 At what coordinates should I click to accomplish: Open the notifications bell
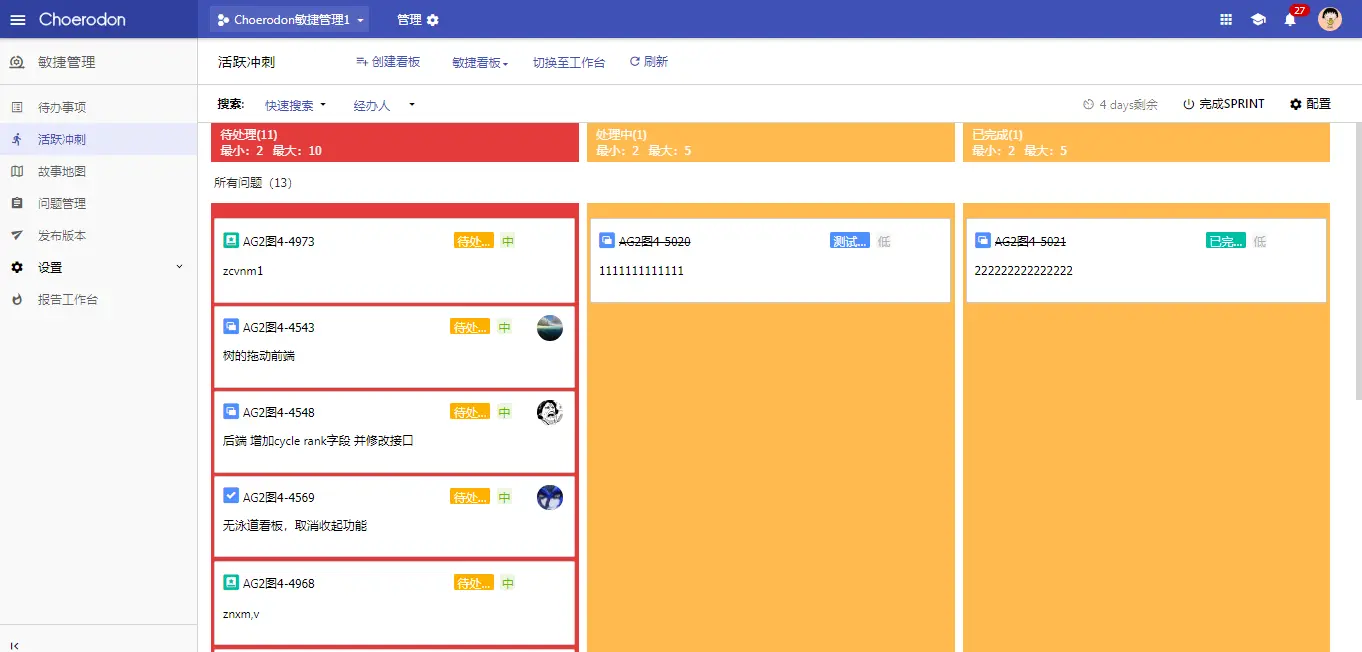[x=1290, y=20]
